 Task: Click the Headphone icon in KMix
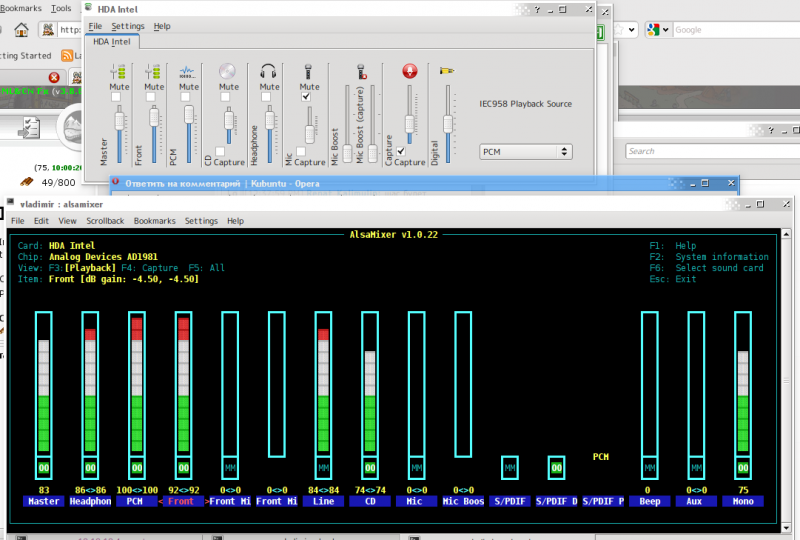coord(268,71)
